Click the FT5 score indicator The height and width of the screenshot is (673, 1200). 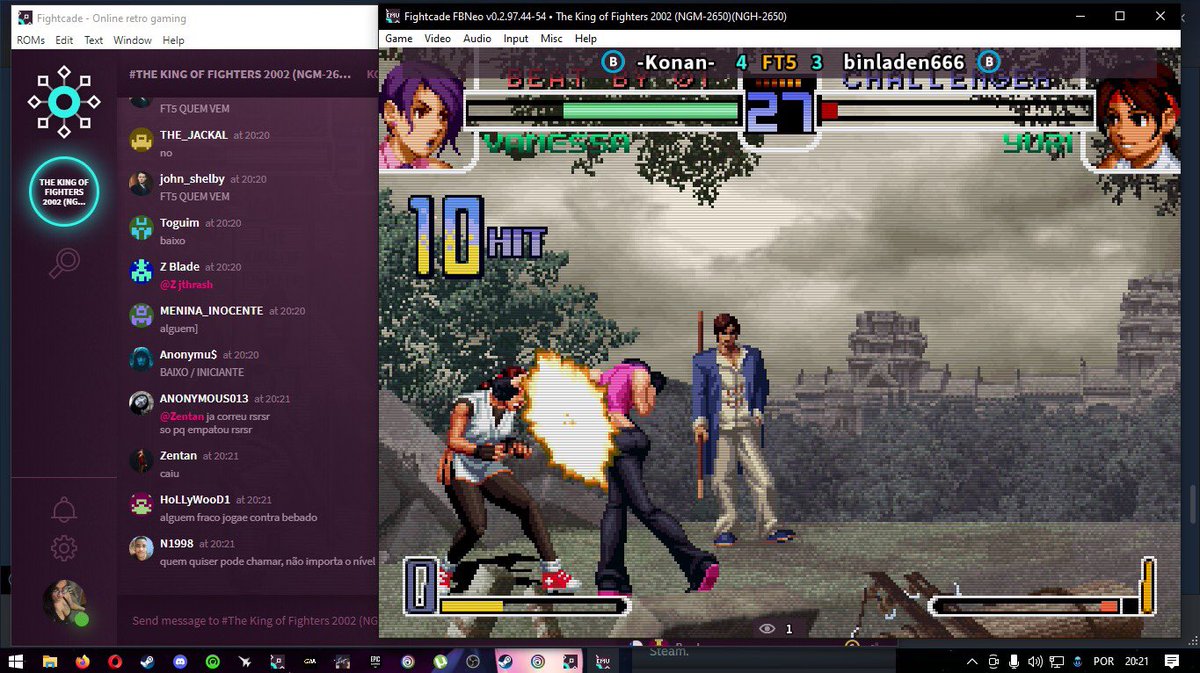pyautogui.click(x=780, y=62)
